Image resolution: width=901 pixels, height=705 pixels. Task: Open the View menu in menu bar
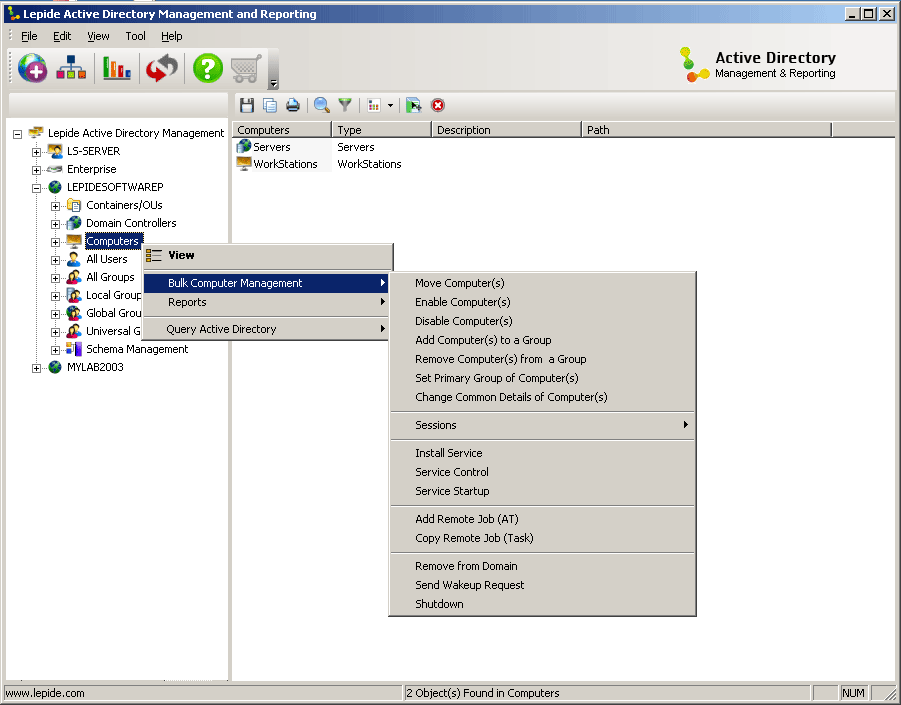[98, 36]
